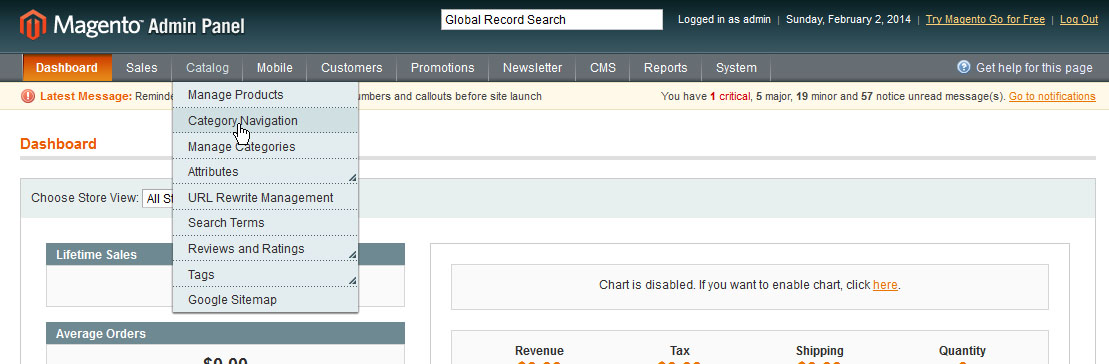This screenshot has height=364, width=1109.
Task: Select Reviews and Ratings menu entry
Action: (265, 249)
